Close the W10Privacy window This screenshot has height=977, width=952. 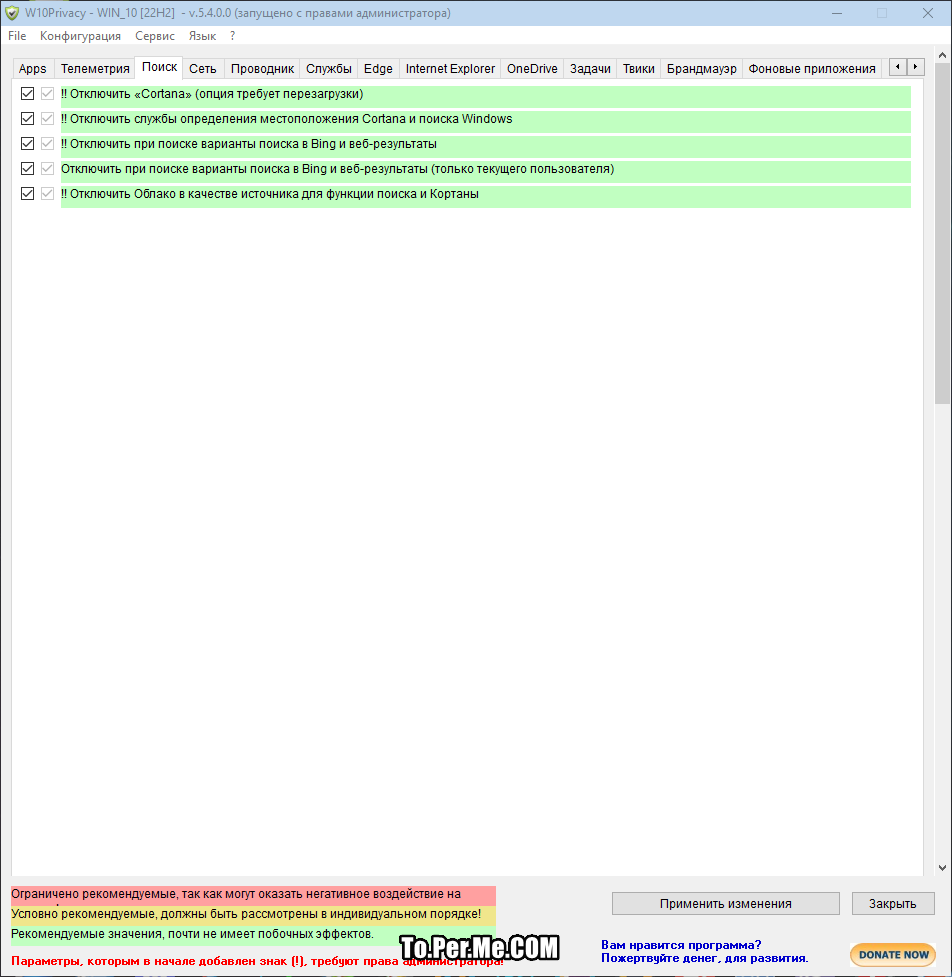(928, 13)
